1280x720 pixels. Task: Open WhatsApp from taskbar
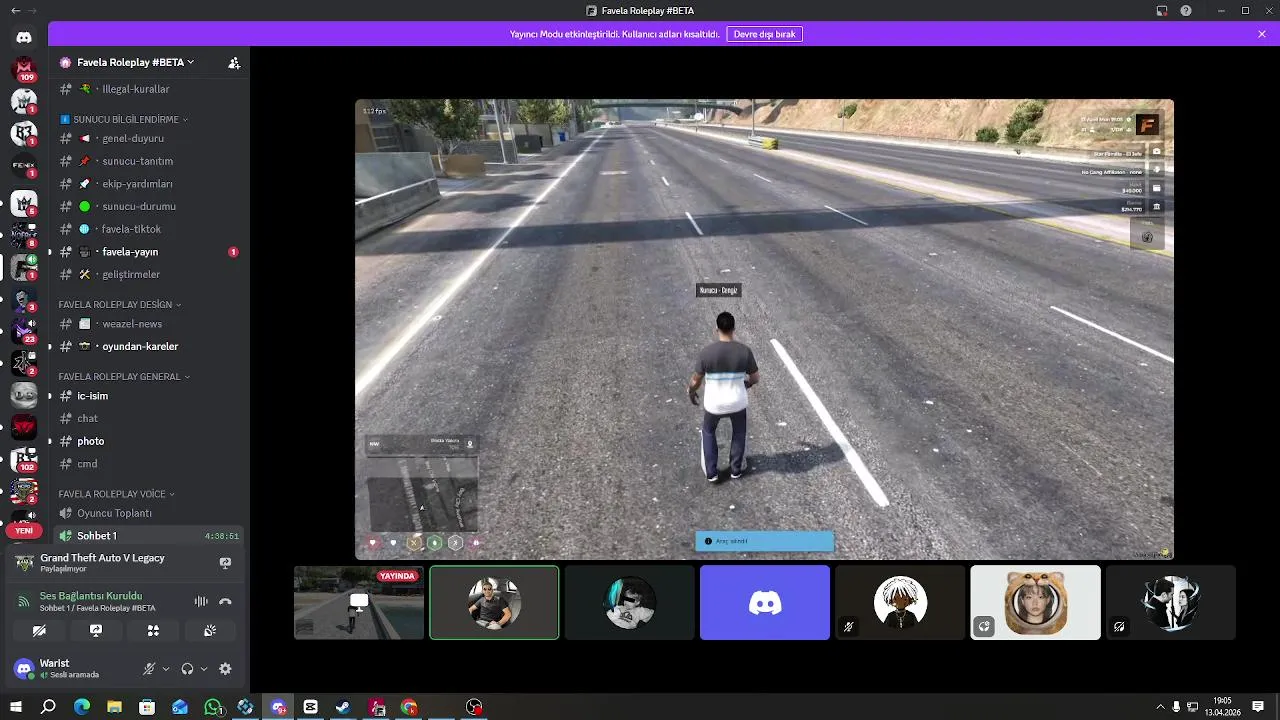213,707
